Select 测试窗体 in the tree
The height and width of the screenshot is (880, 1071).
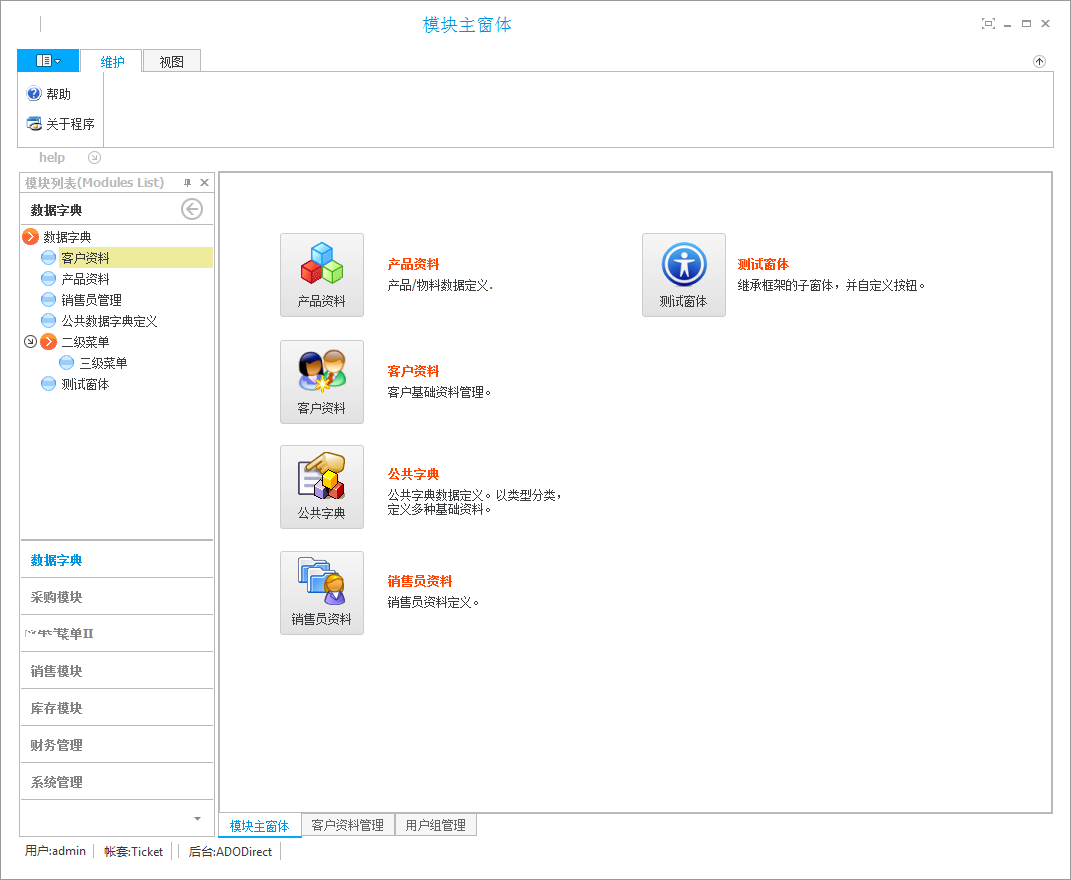tap(85, 385)
